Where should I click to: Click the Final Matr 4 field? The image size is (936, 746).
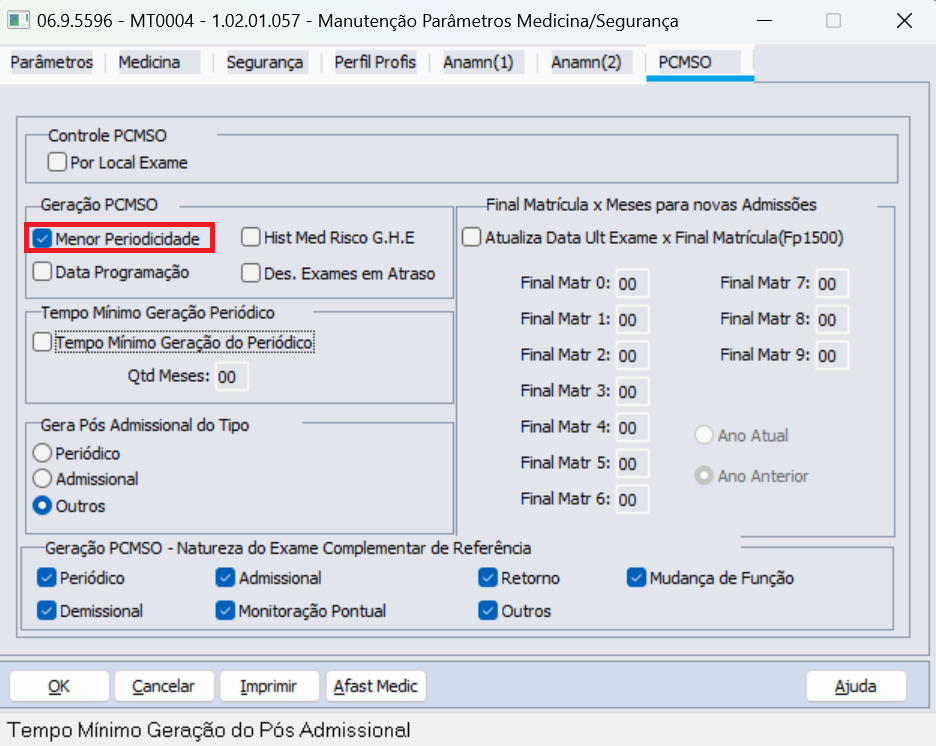click(632, 427)
